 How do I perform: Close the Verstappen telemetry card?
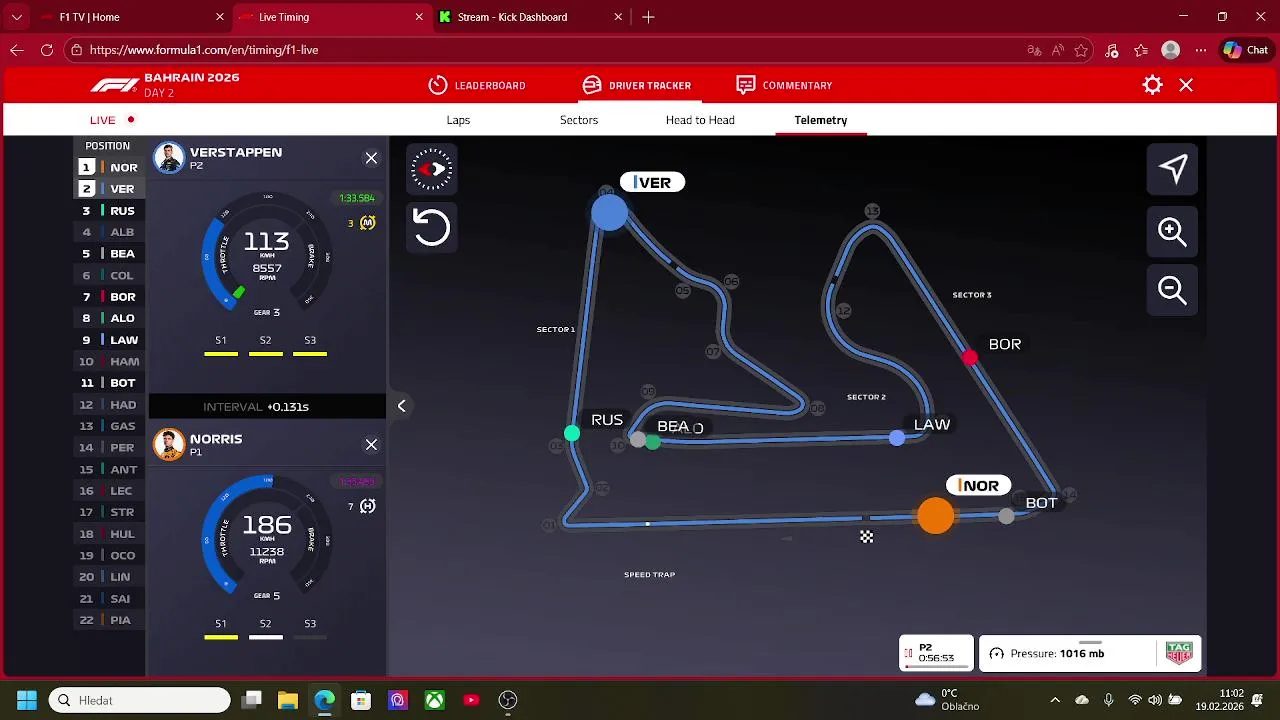click(x=371, y=158)
